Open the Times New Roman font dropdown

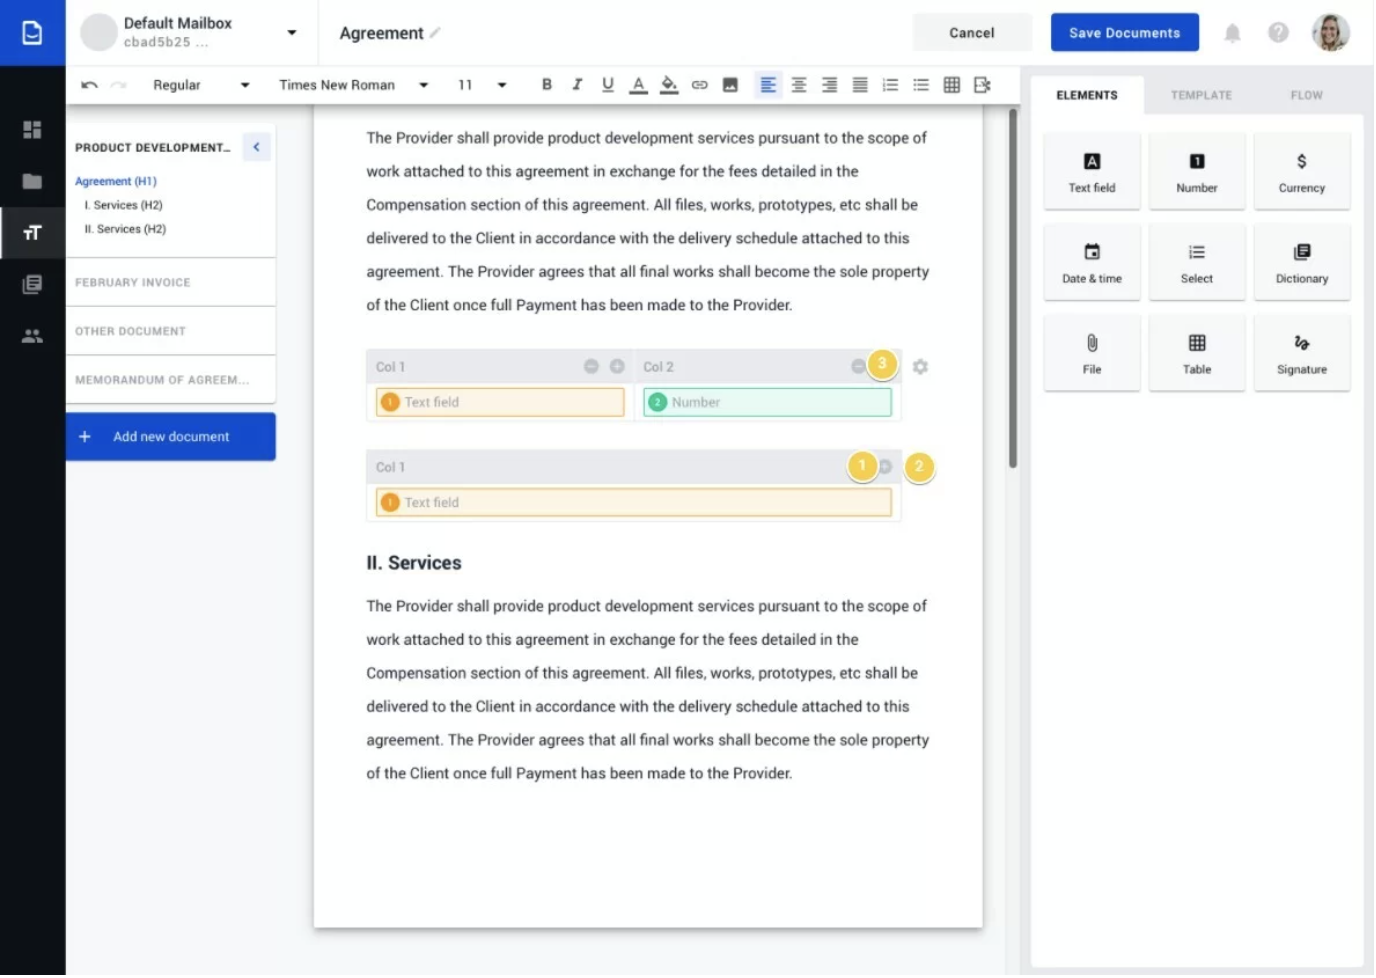[352, 85]
